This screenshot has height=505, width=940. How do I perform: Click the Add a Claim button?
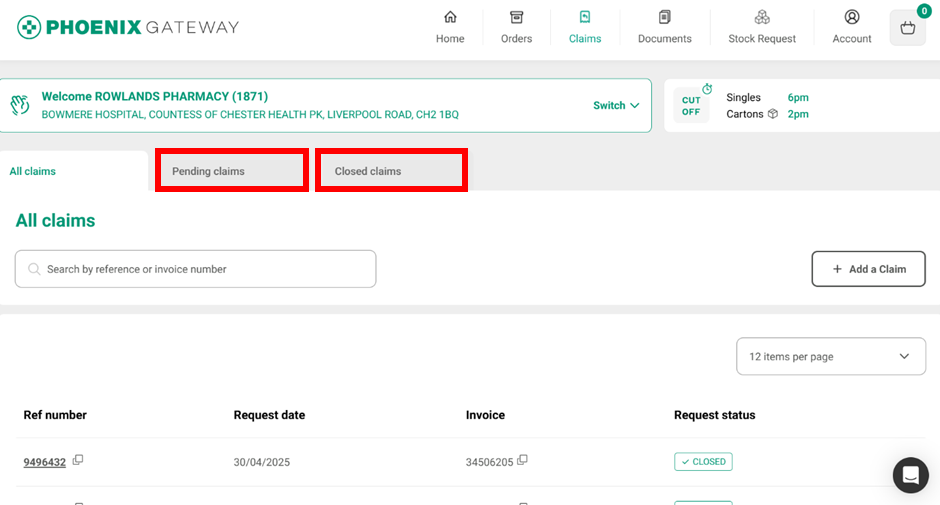(868, 269)
